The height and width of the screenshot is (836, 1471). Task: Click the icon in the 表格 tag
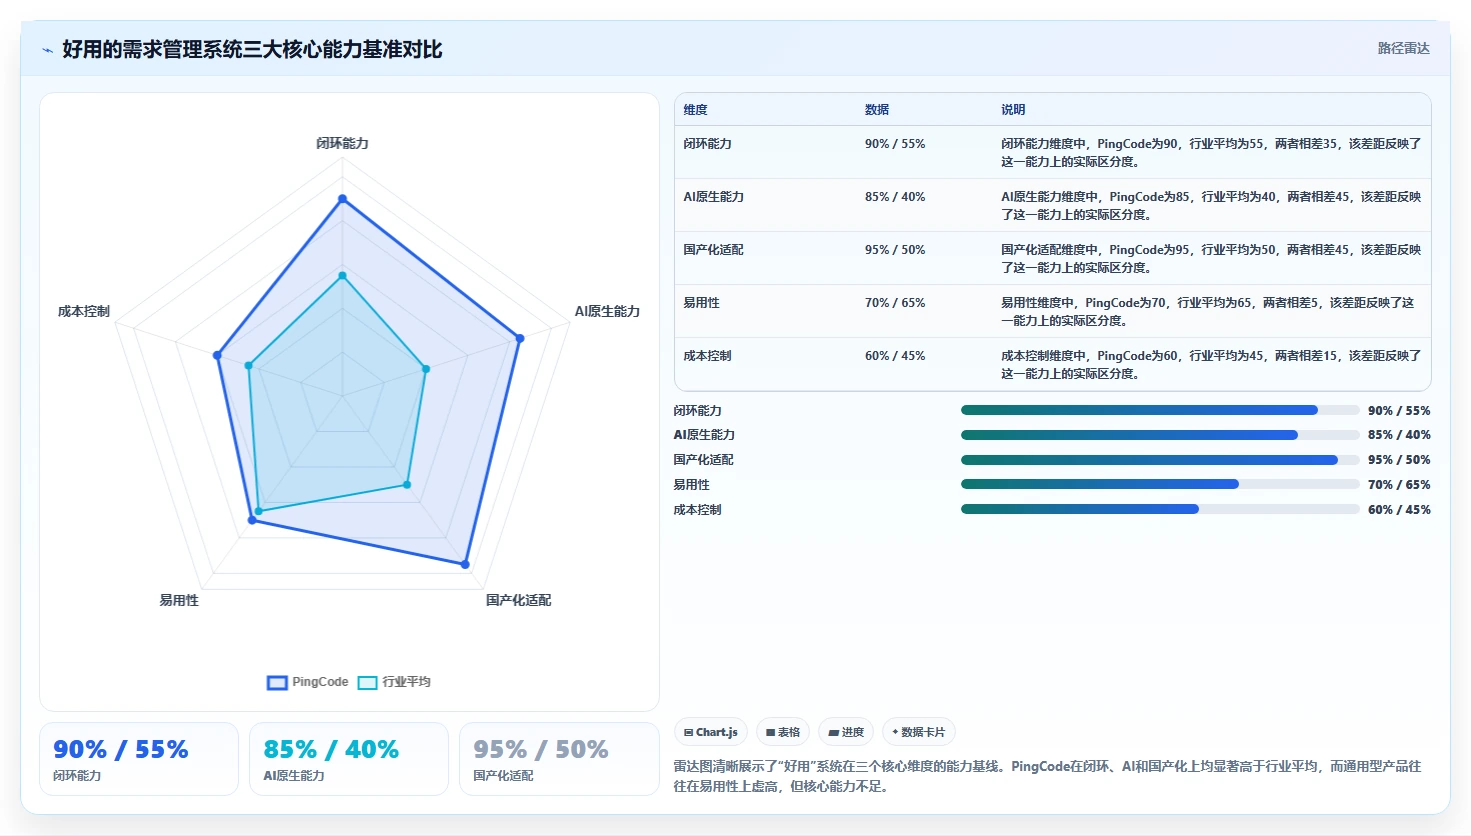click(x=770, y=732)
